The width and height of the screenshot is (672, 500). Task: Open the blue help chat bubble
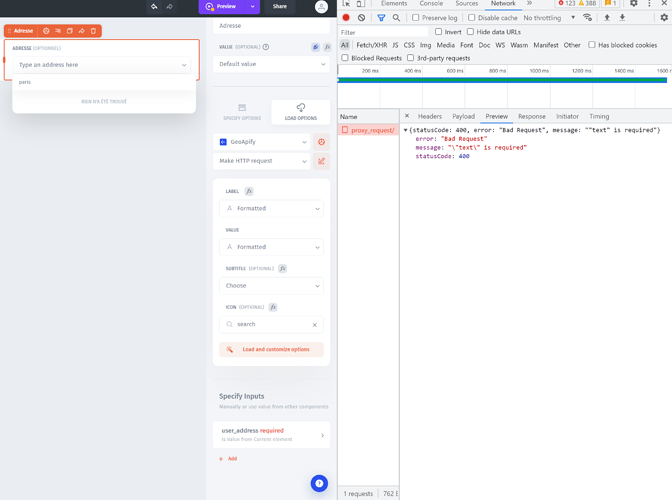coord(319,483)
